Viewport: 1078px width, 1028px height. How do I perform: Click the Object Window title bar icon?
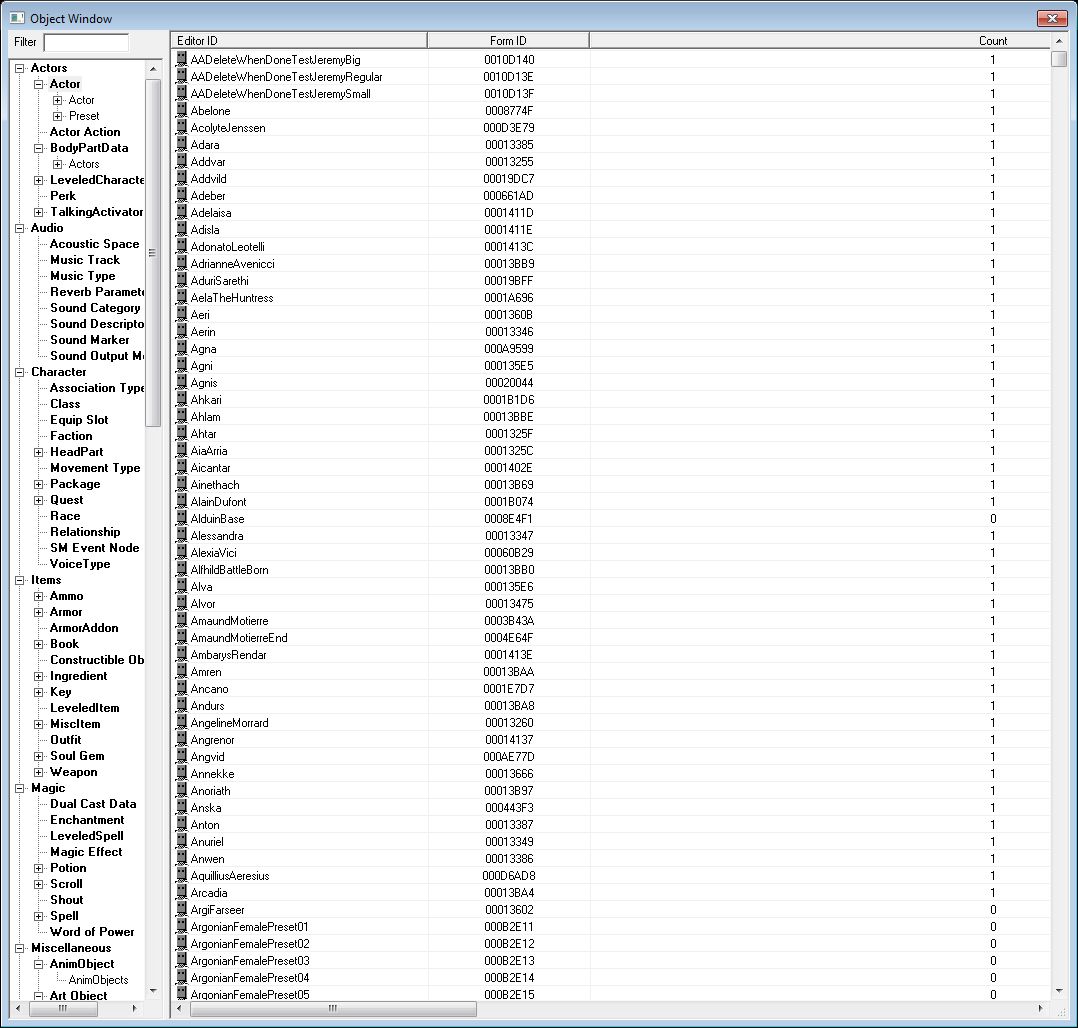tap(17, 18)
